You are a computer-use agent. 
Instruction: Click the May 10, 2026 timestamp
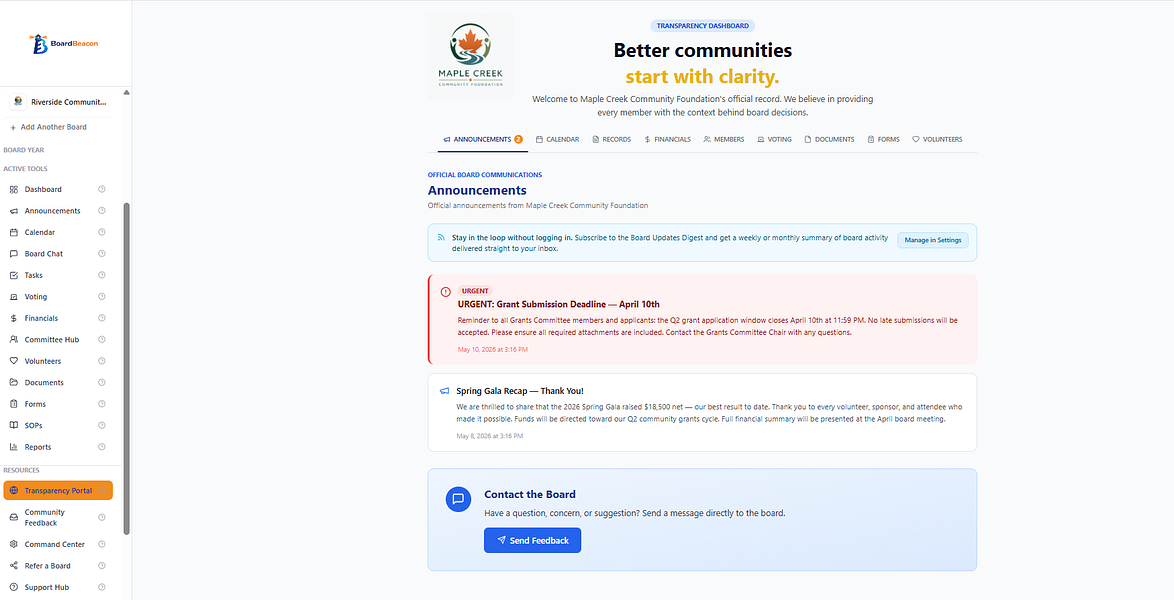click(493, 350)
